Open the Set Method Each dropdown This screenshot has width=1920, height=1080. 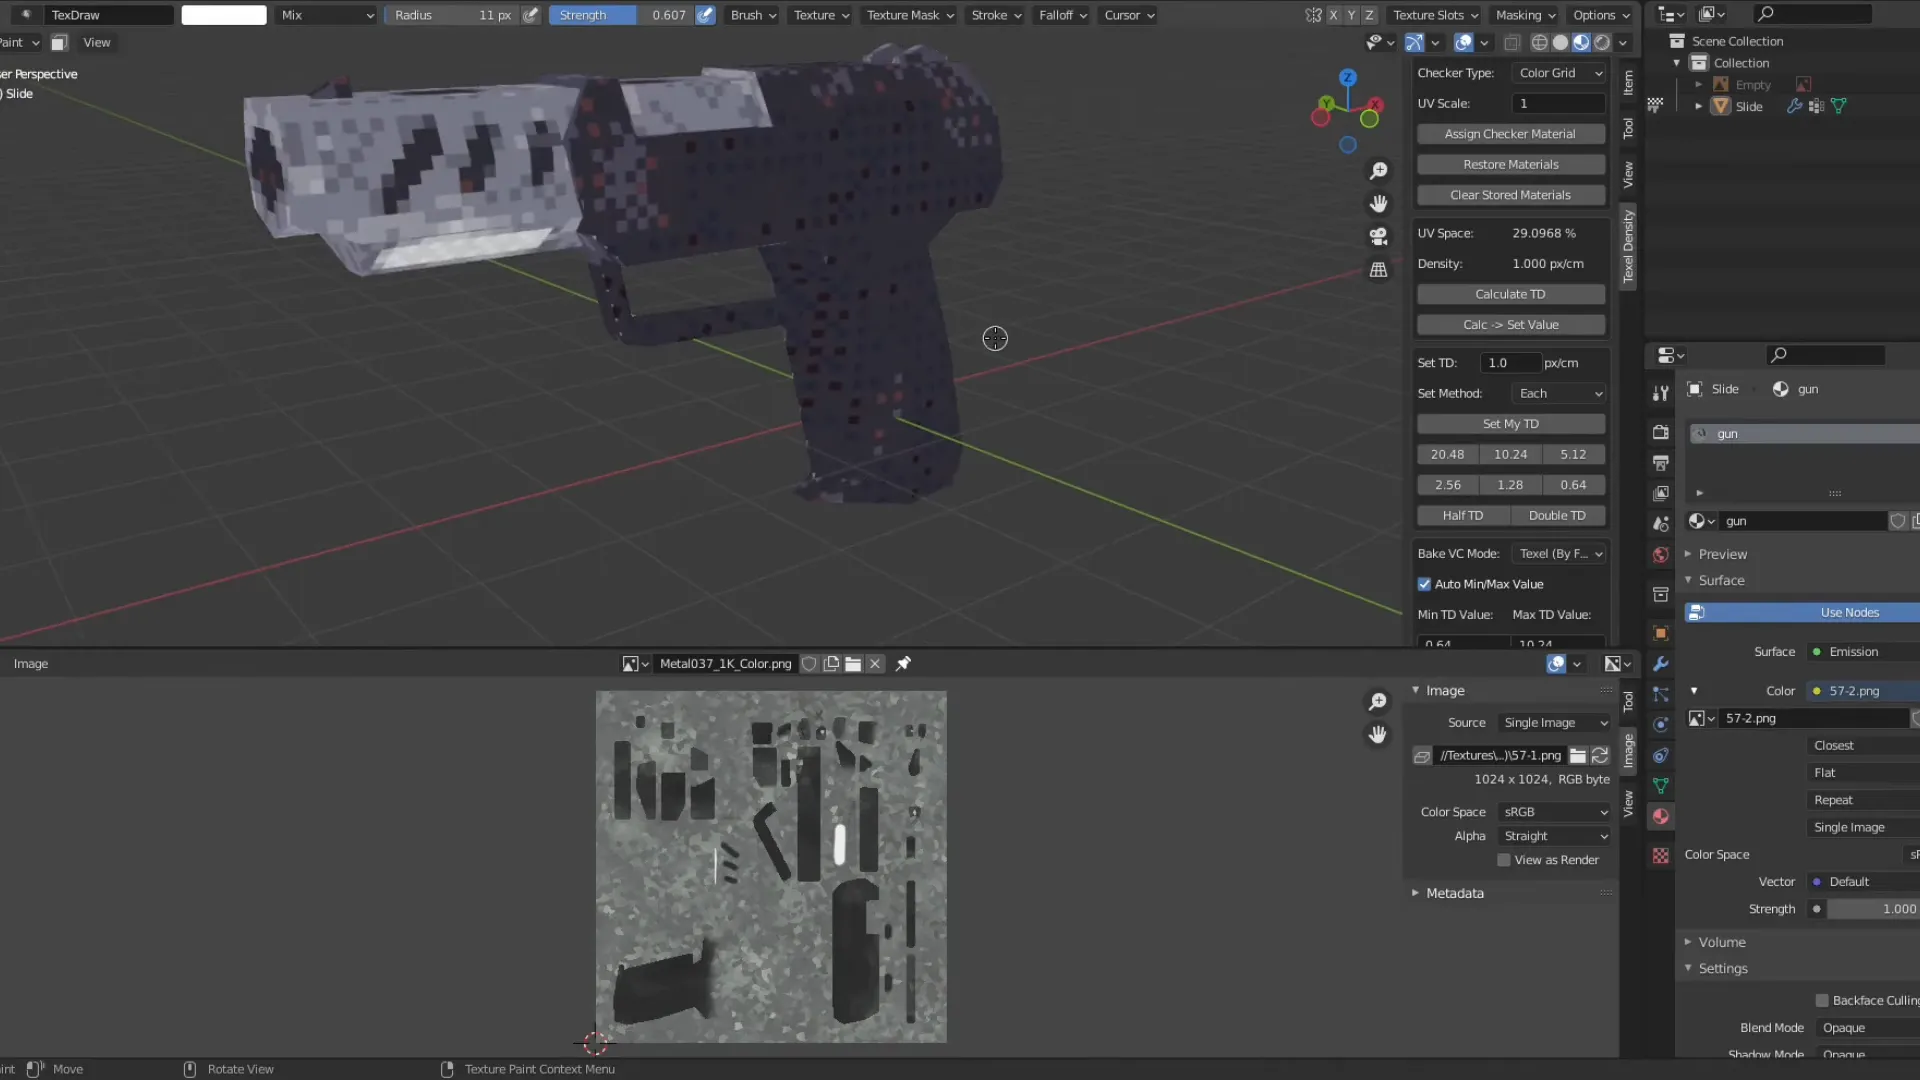coord(1559,394)
